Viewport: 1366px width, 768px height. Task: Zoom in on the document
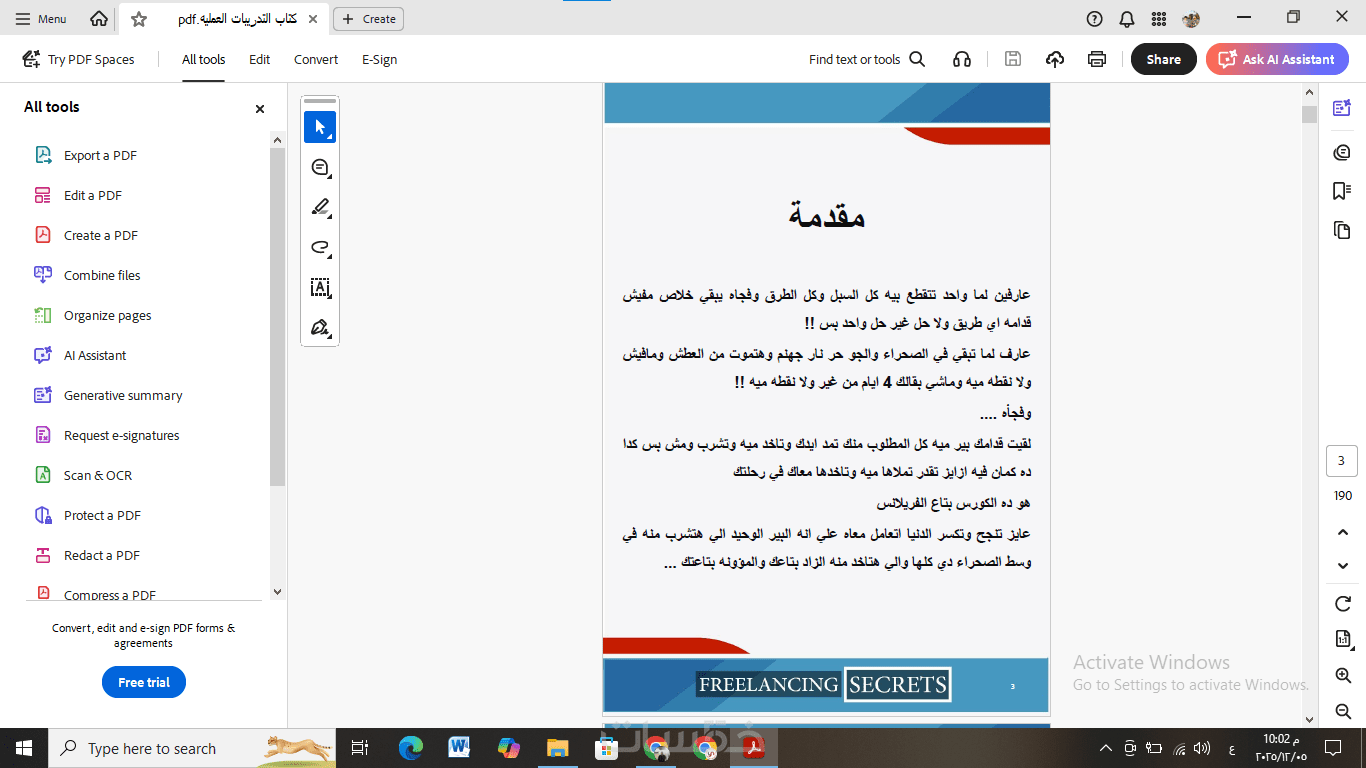tap(1343, 676)
